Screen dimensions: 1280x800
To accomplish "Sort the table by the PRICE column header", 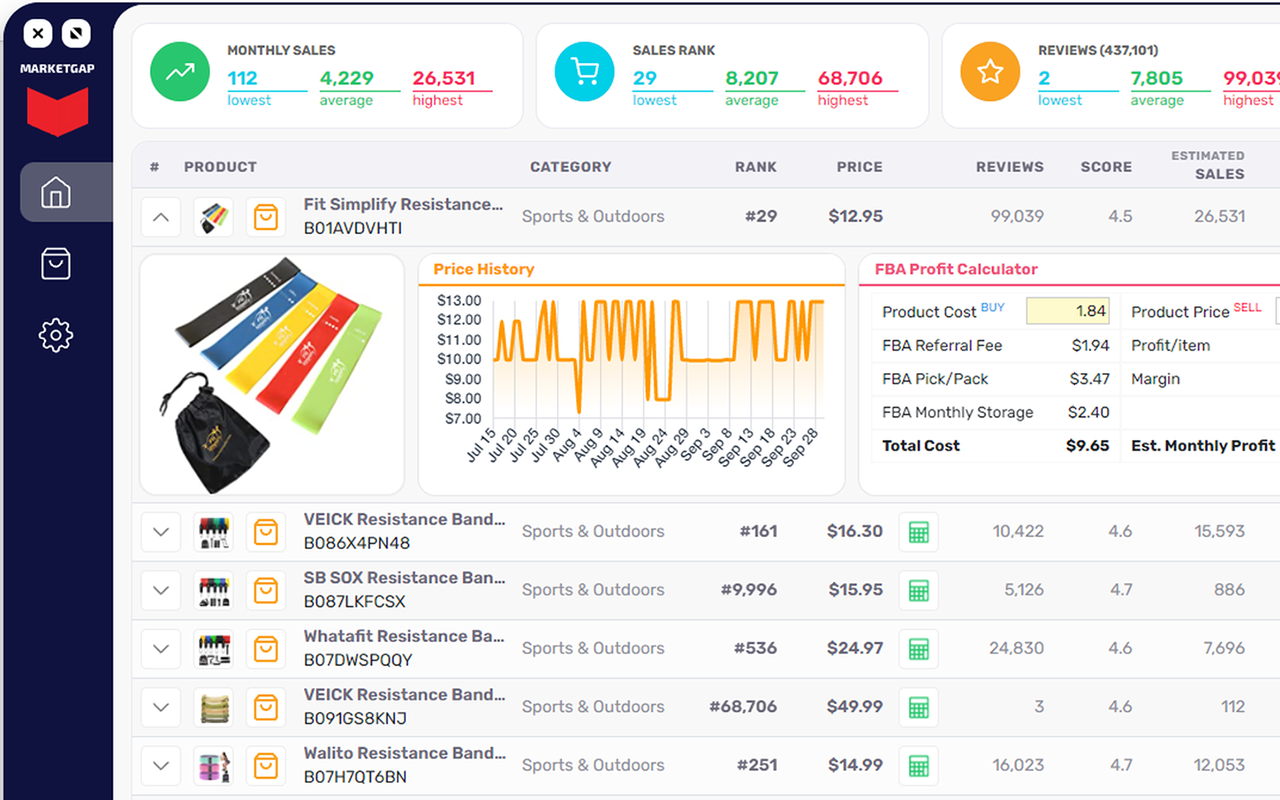I will (859, 167).
